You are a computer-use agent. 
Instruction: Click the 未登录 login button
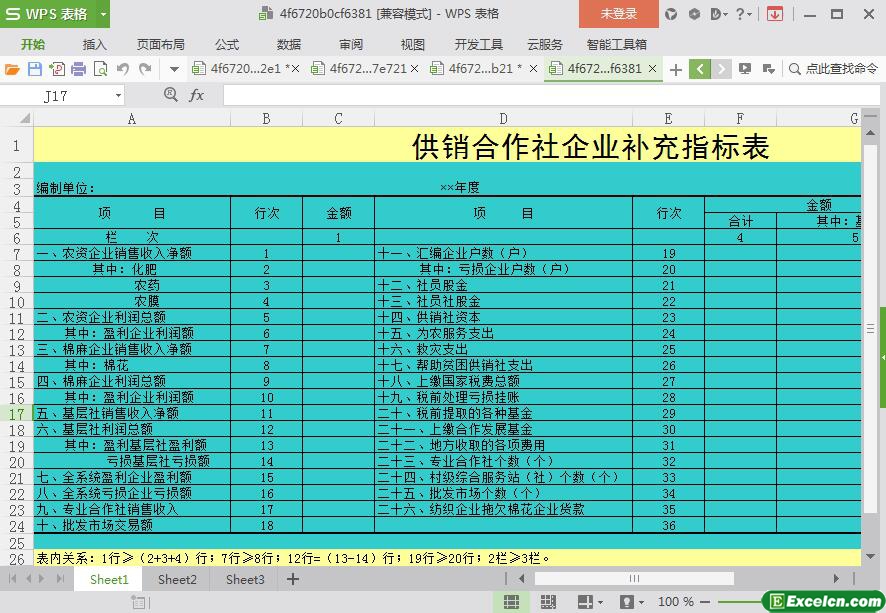(619, 14)
